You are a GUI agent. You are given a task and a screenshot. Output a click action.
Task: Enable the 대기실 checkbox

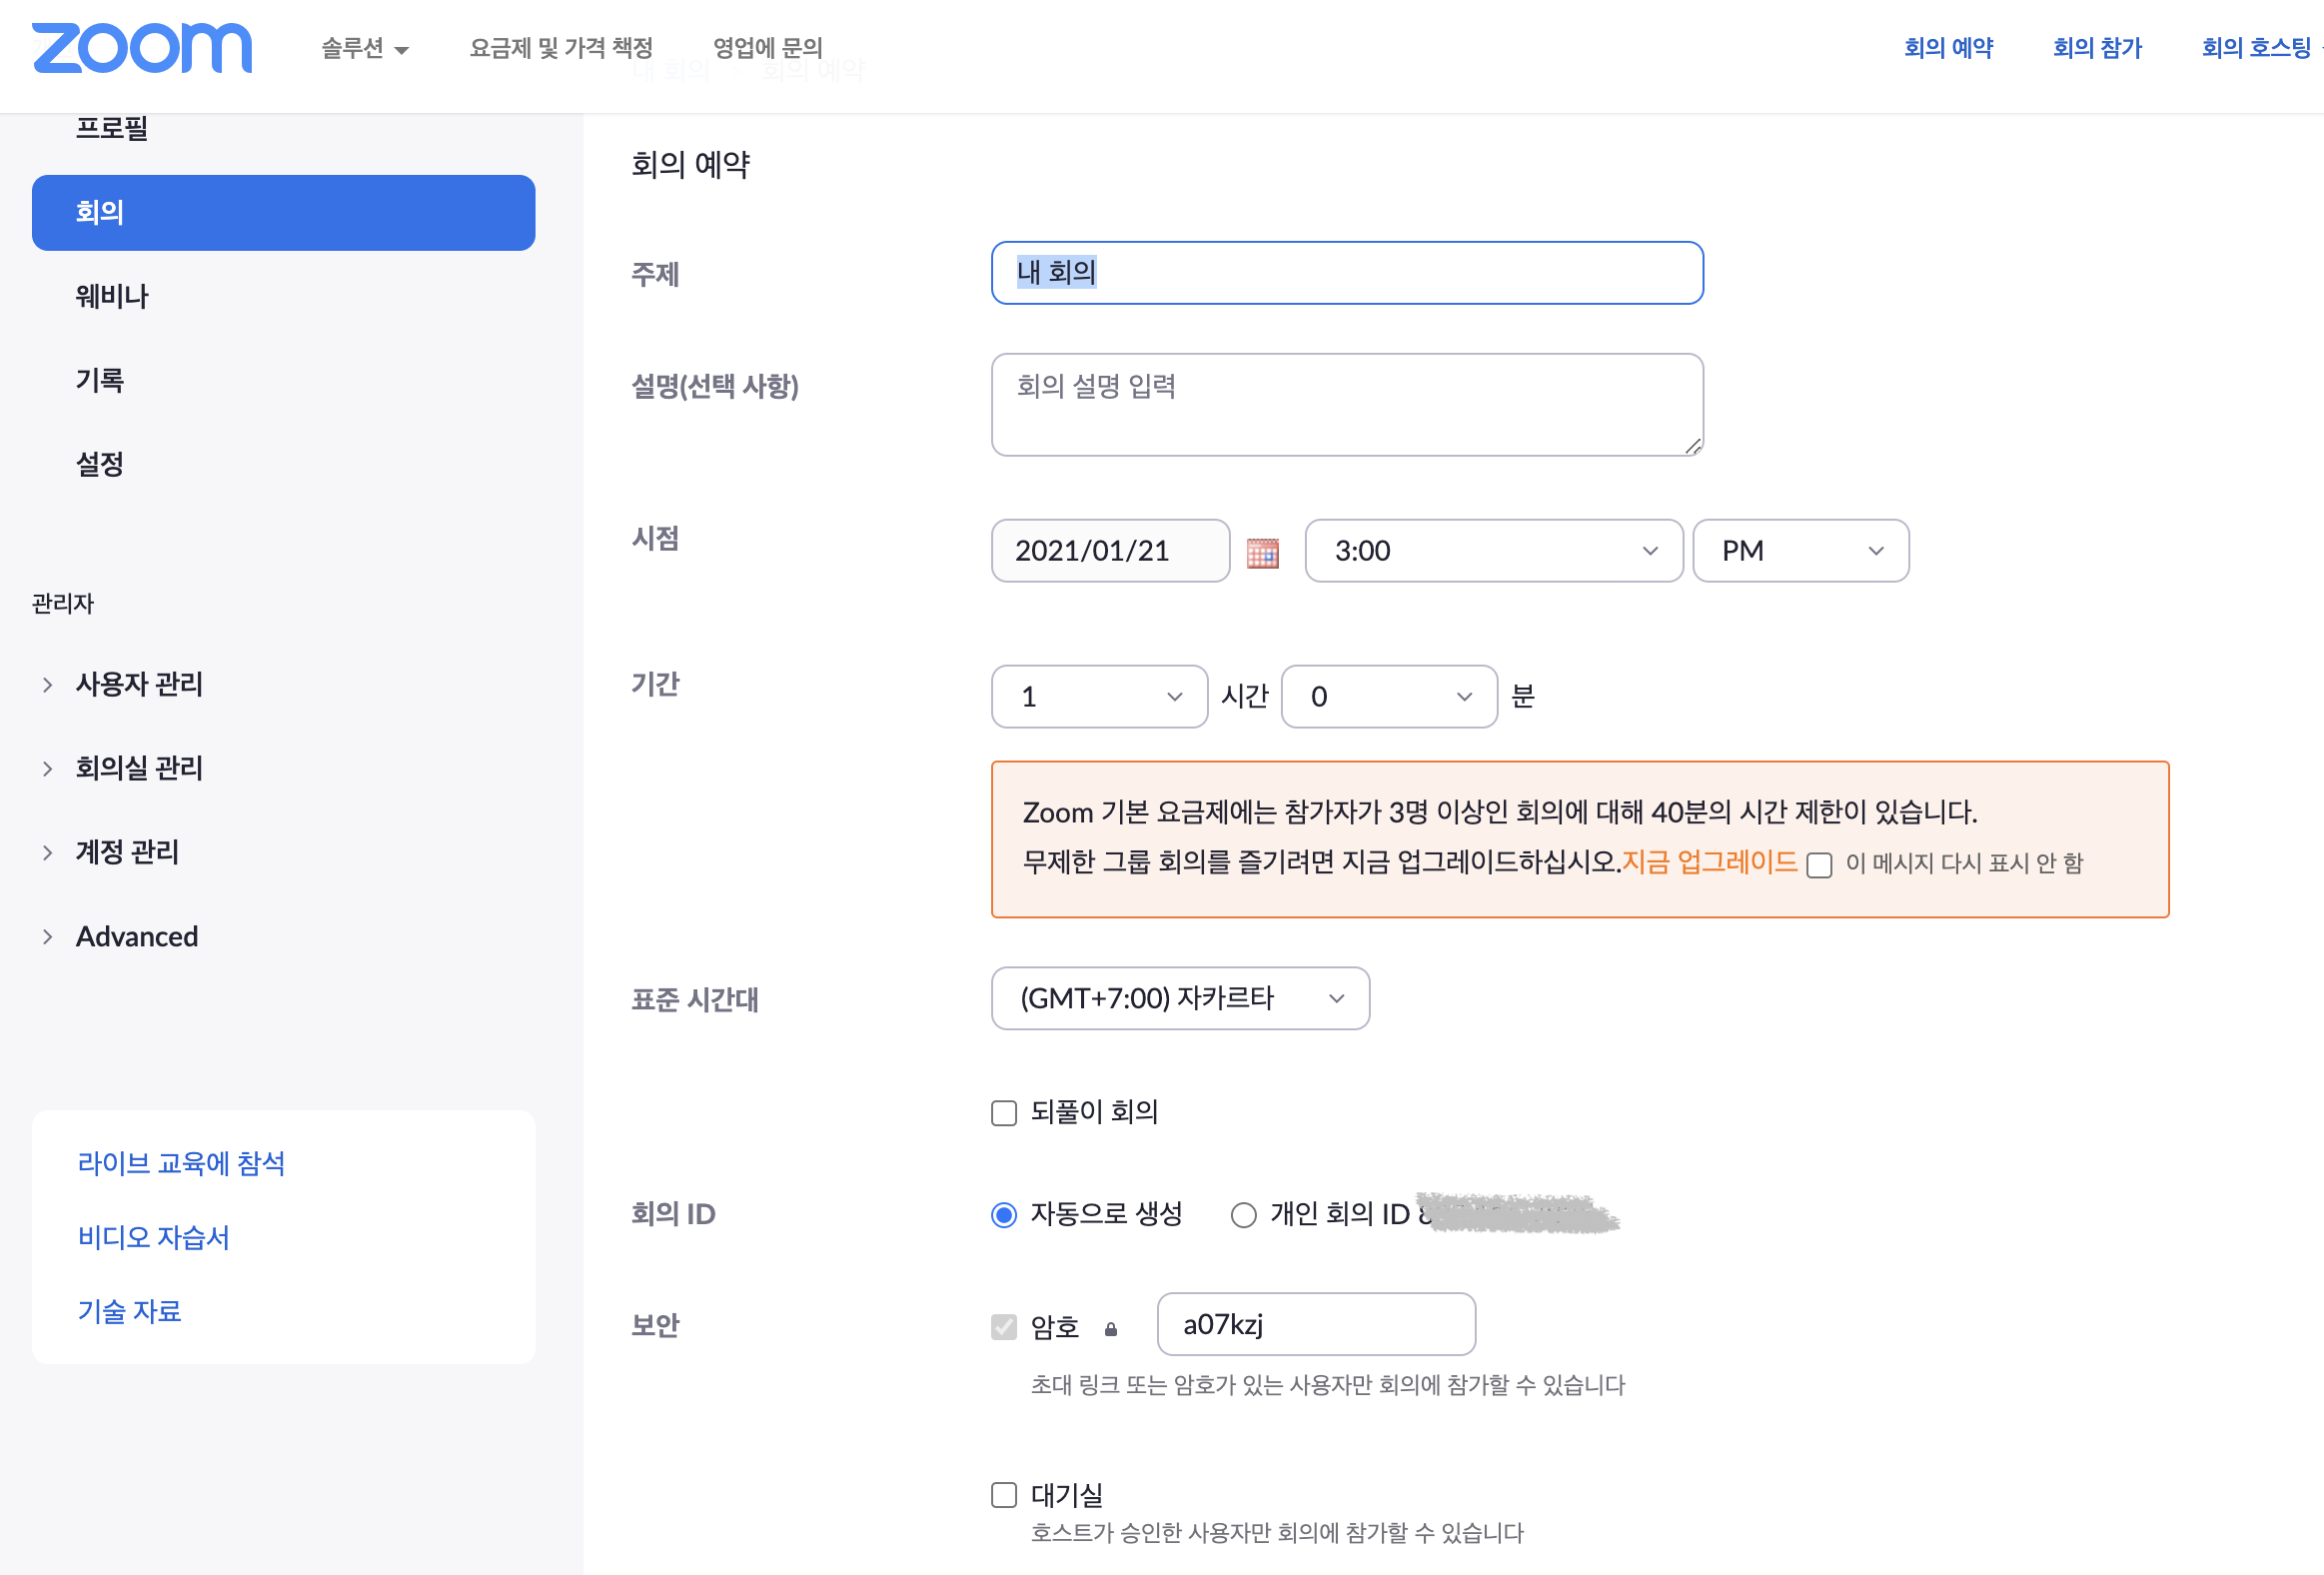coord(1003,1495)
